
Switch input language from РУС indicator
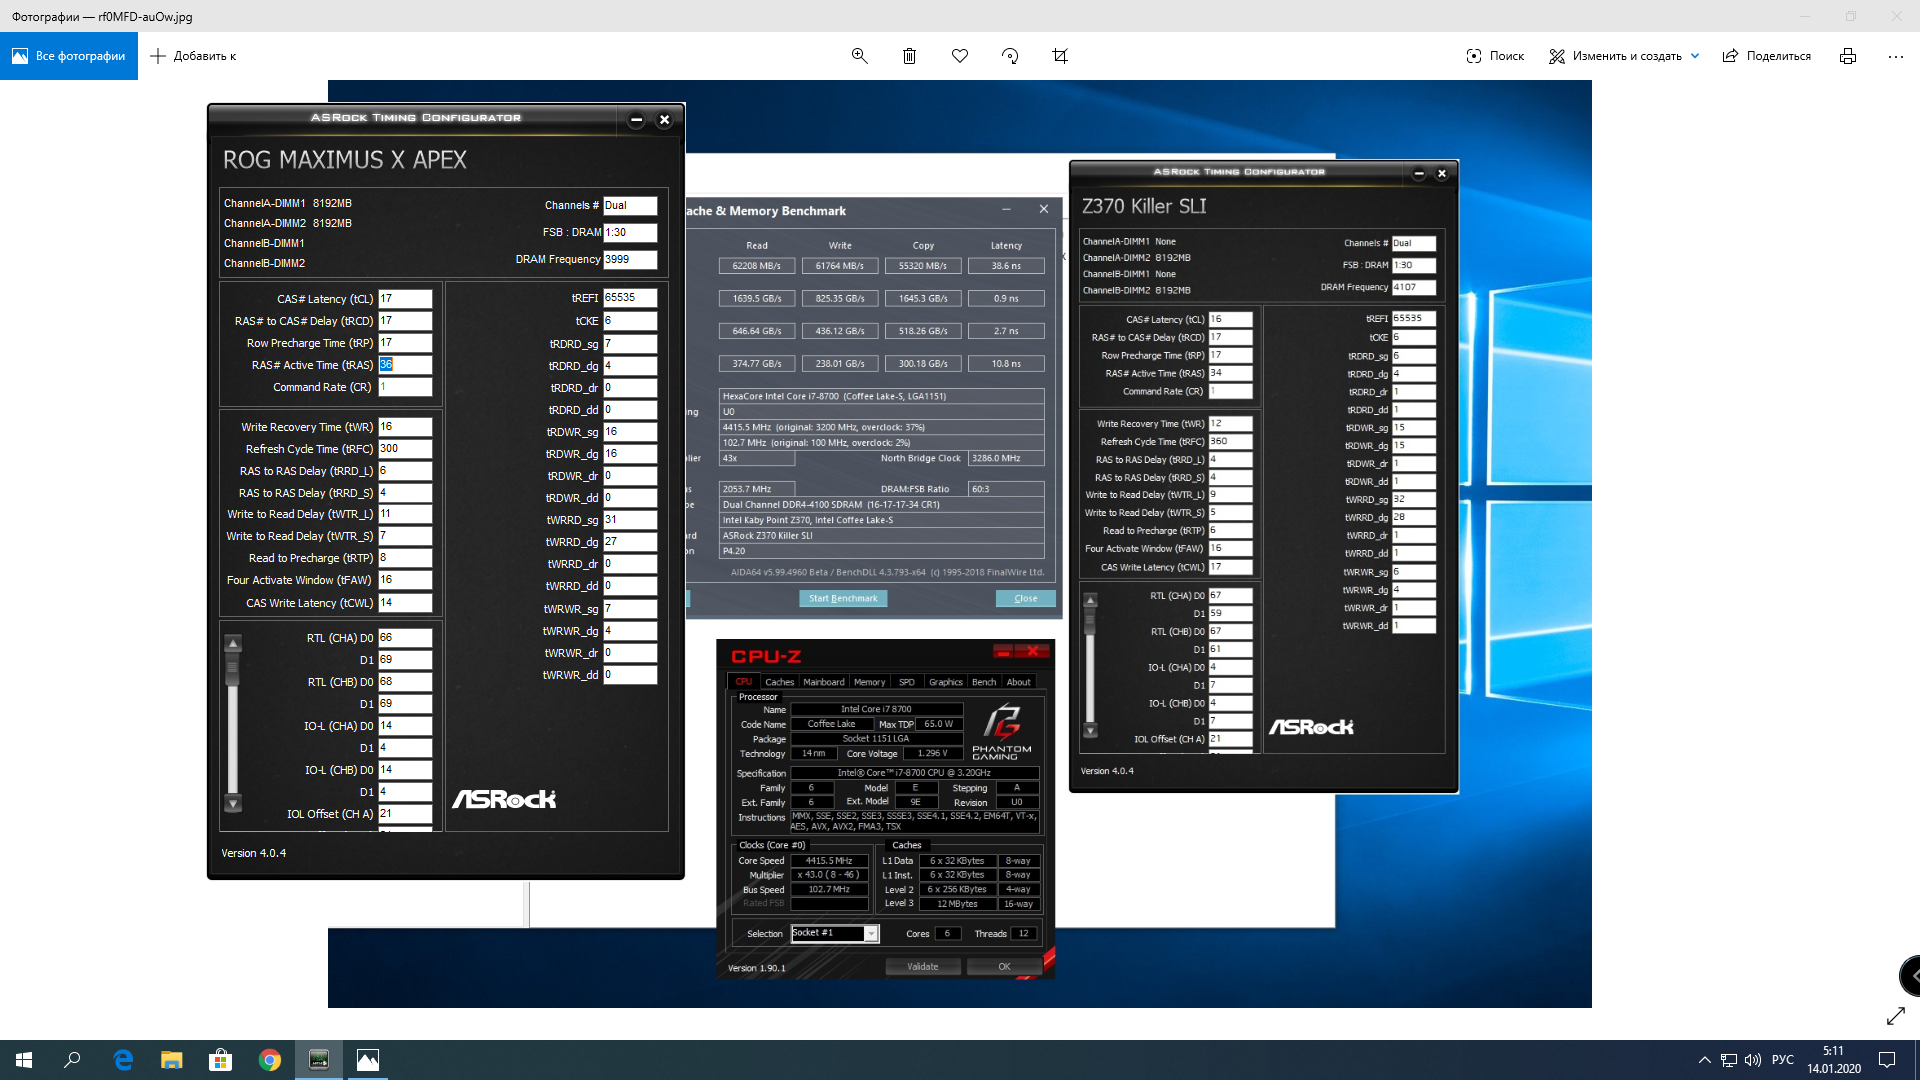(x=1783, y=1060)
